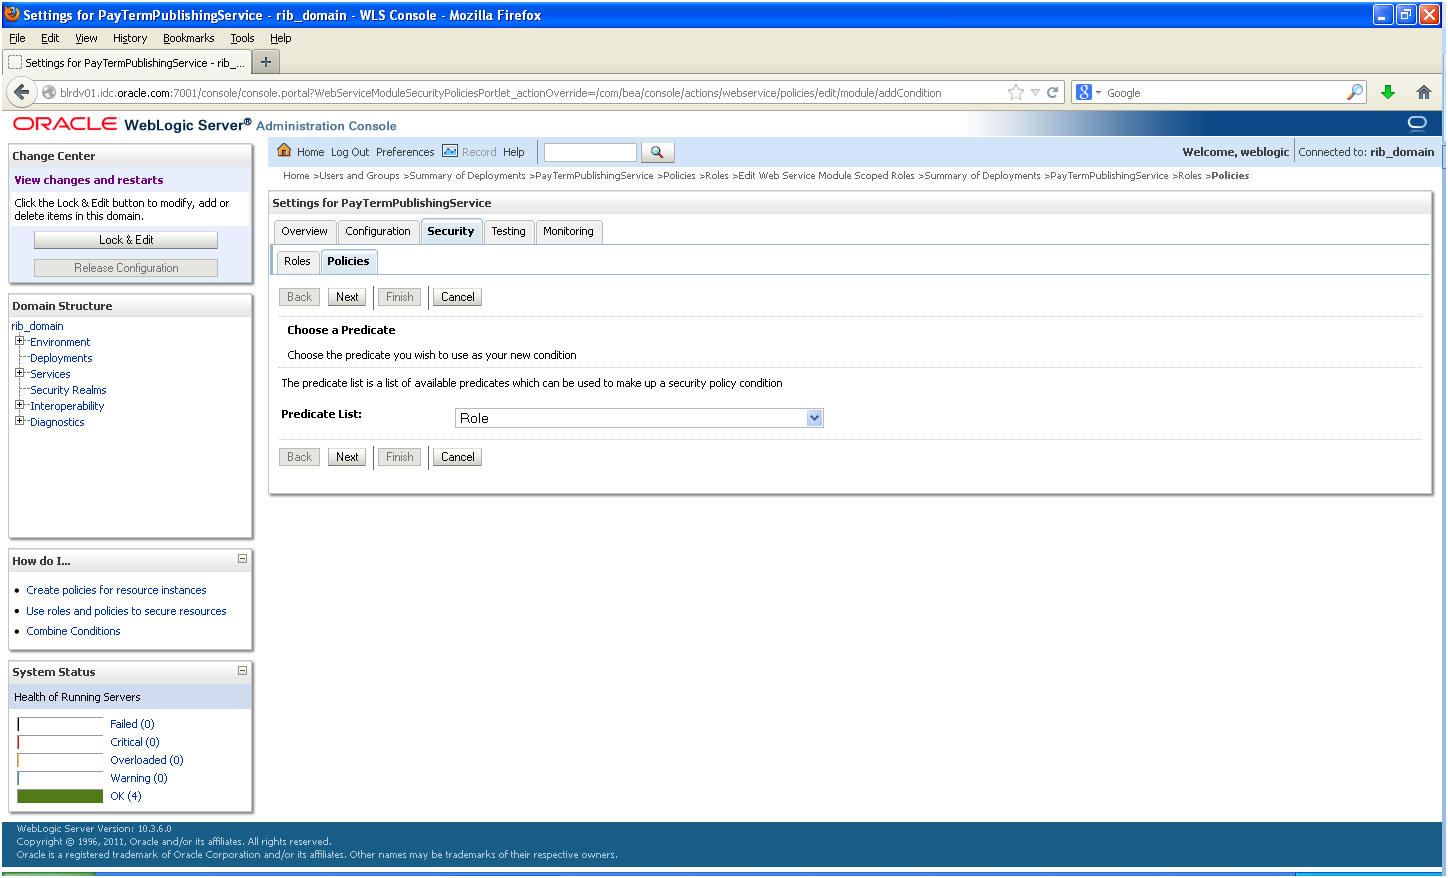Click the console search text field
This screenshot has width=1448, height=878.
click(590, 152)
